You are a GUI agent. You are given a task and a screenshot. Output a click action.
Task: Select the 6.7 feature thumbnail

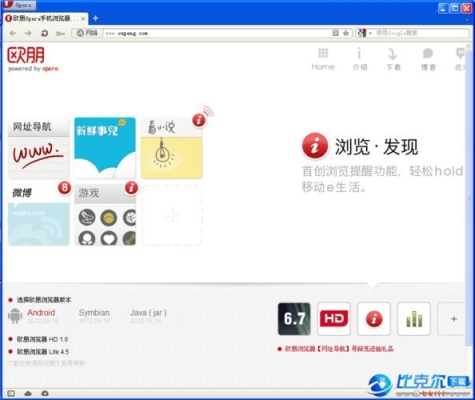coord(294,319)
